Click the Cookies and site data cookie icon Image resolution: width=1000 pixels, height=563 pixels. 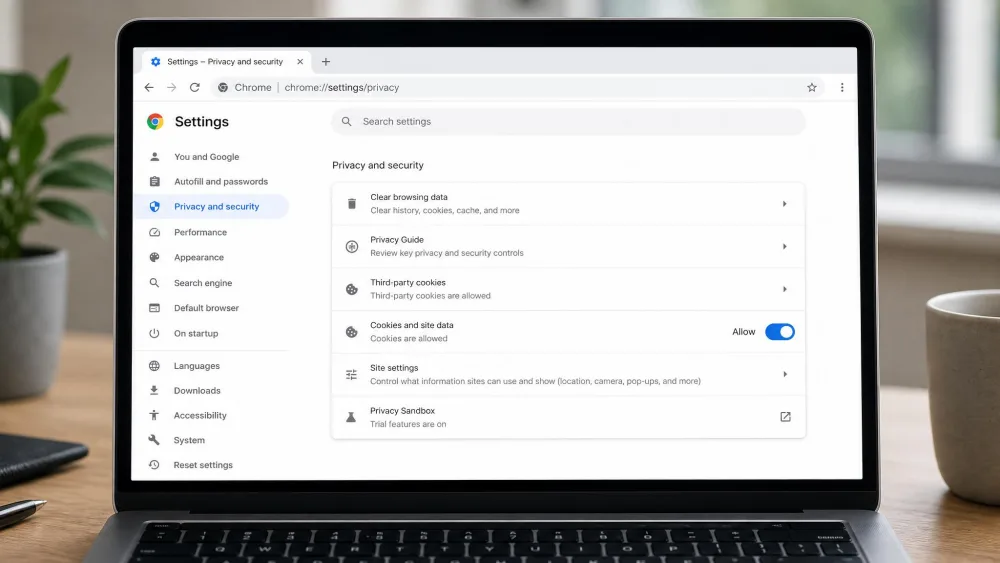(x=351, y=332)
